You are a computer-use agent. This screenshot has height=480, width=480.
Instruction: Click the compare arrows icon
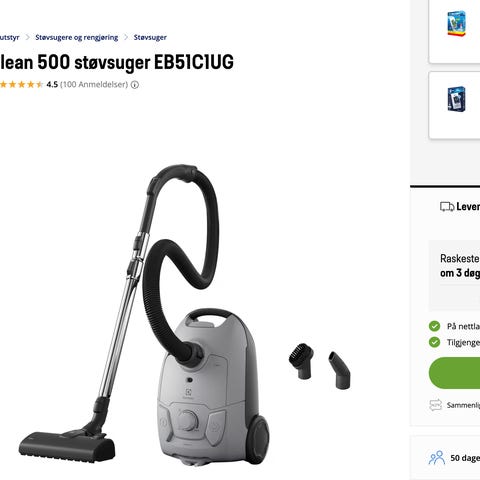435,405
